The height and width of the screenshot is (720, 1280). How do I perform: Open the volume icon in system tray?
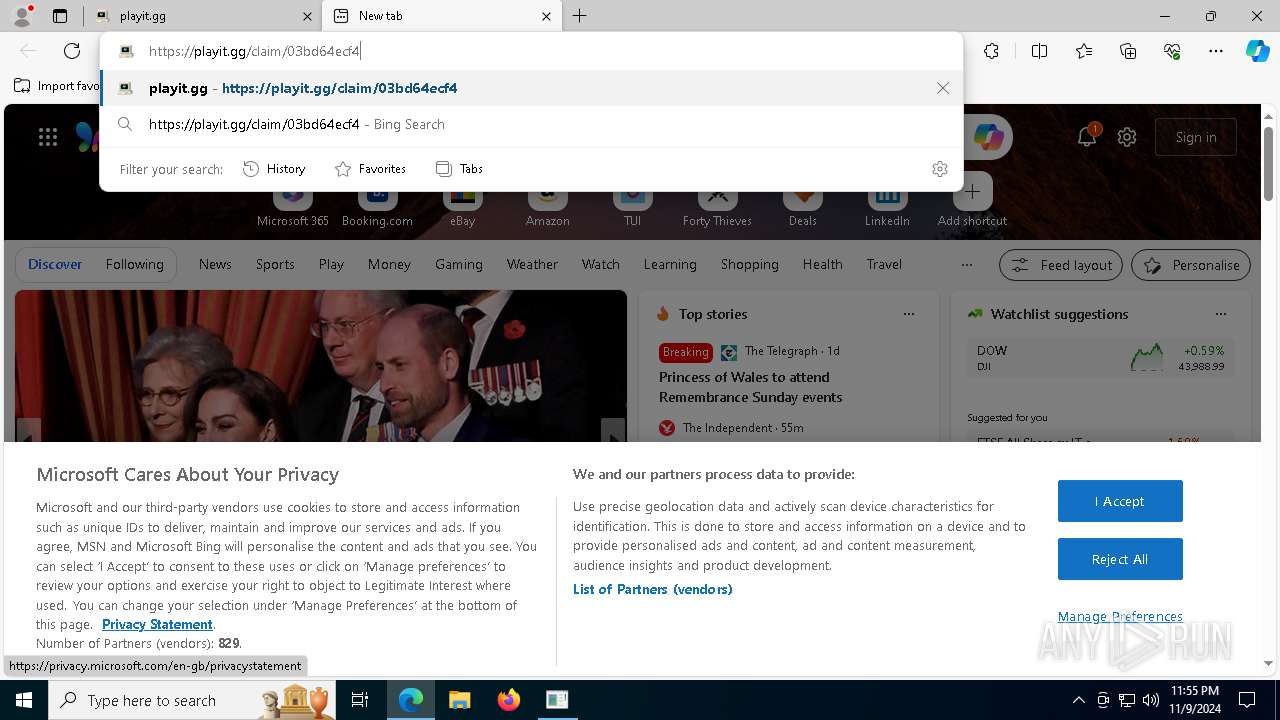pos(1150,700)
